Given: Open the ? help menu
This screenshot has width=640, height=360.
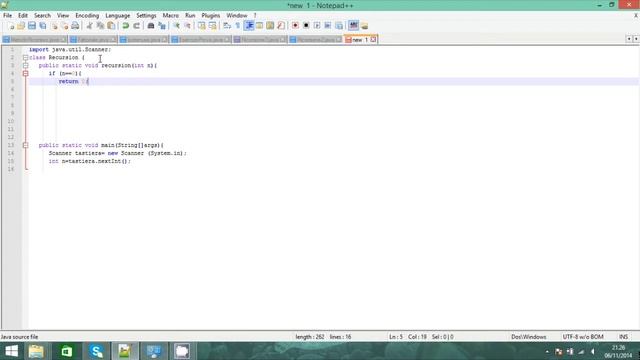Looking at the screenshot, I should pos(255,16).
